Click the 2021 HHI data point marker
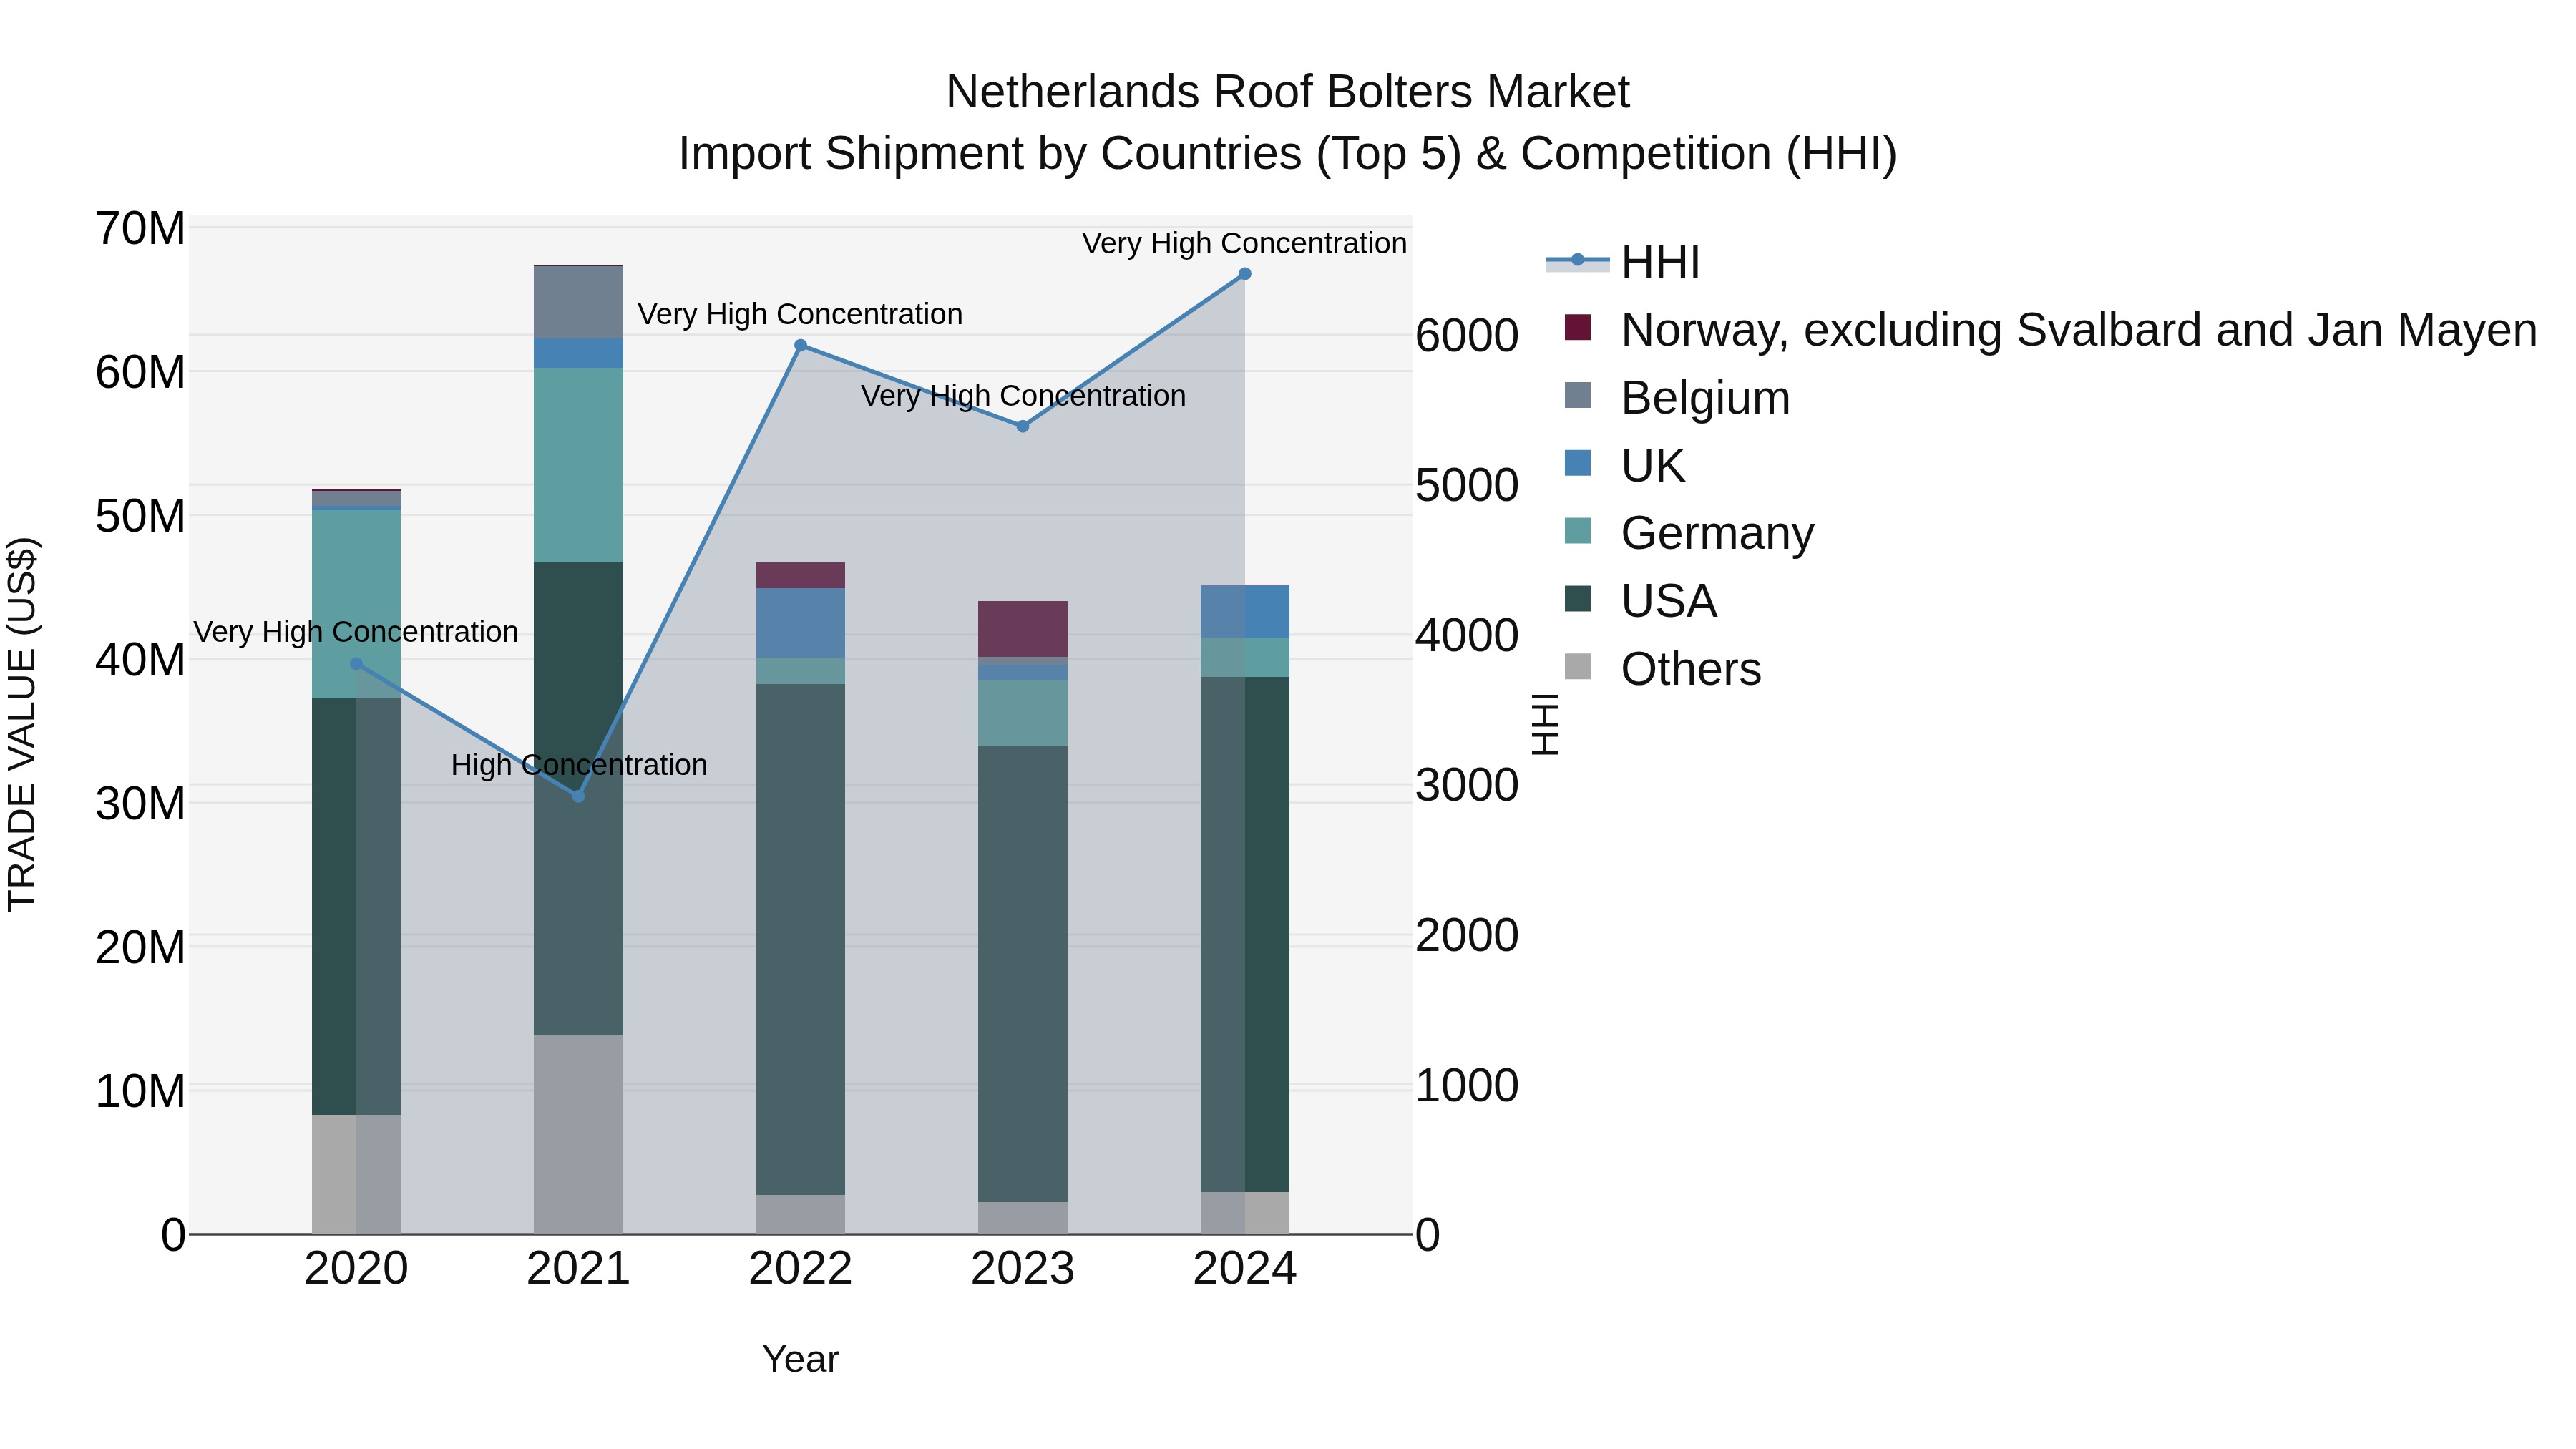The height and width of the screenshot is (1449, 2576). [578, 796]
